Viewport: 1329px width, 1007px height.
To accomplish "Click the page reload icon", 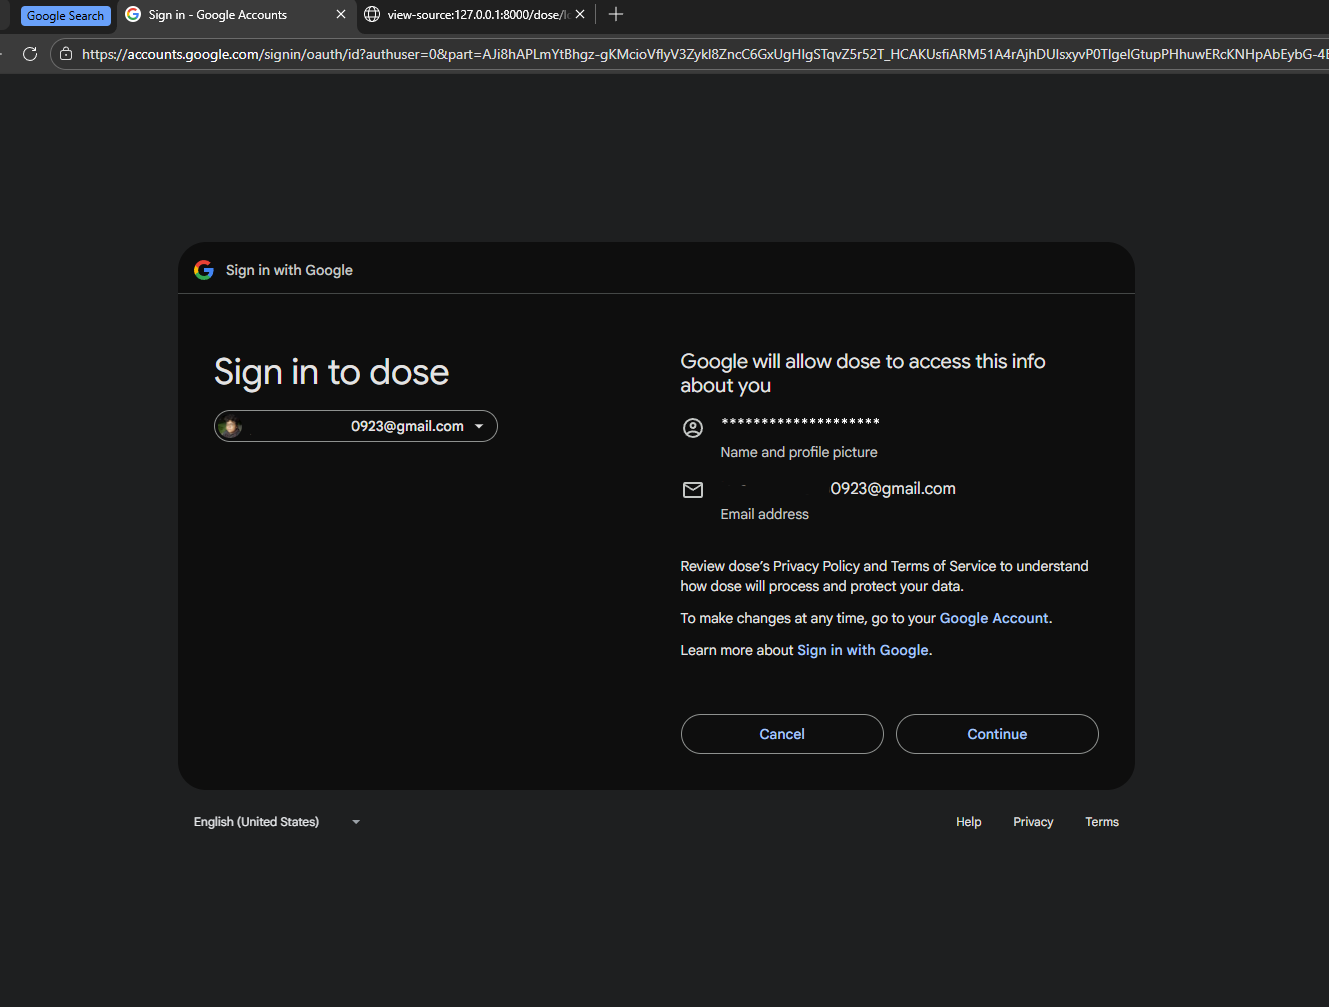I will coord(29,53).
